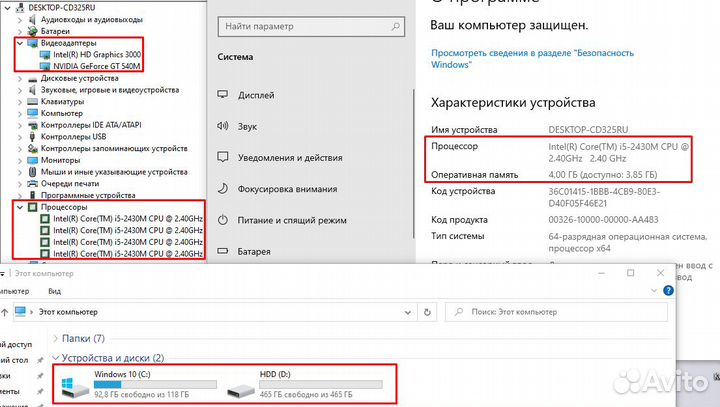Click the Мыши и иные указывающие устройства icon
This screenshot has width=720, height=407.
pos(32,172)
